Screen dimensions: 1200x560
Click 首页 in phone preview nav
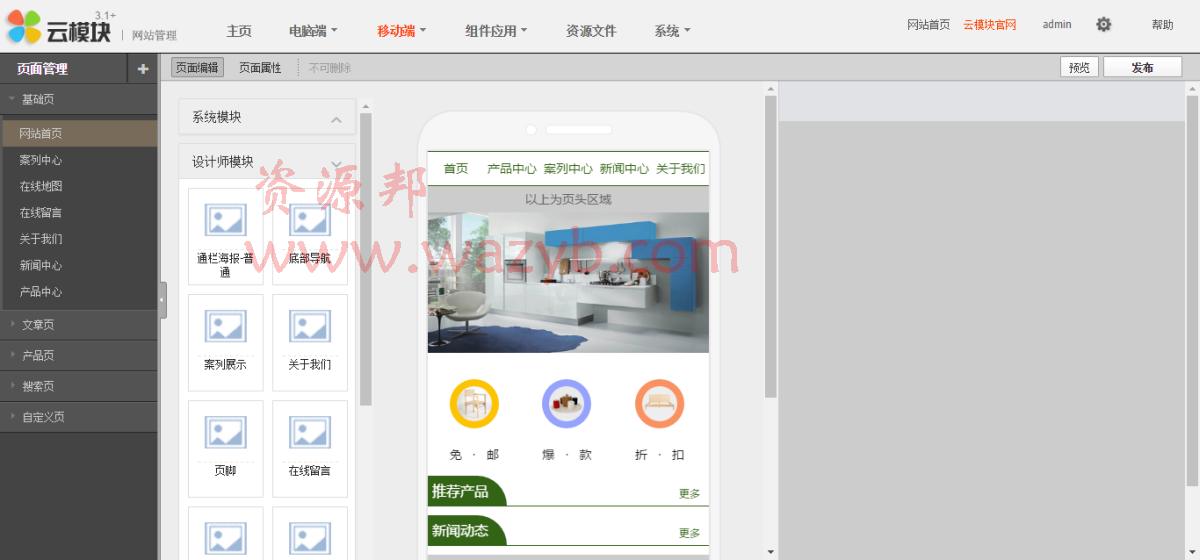tap(456, 169)
